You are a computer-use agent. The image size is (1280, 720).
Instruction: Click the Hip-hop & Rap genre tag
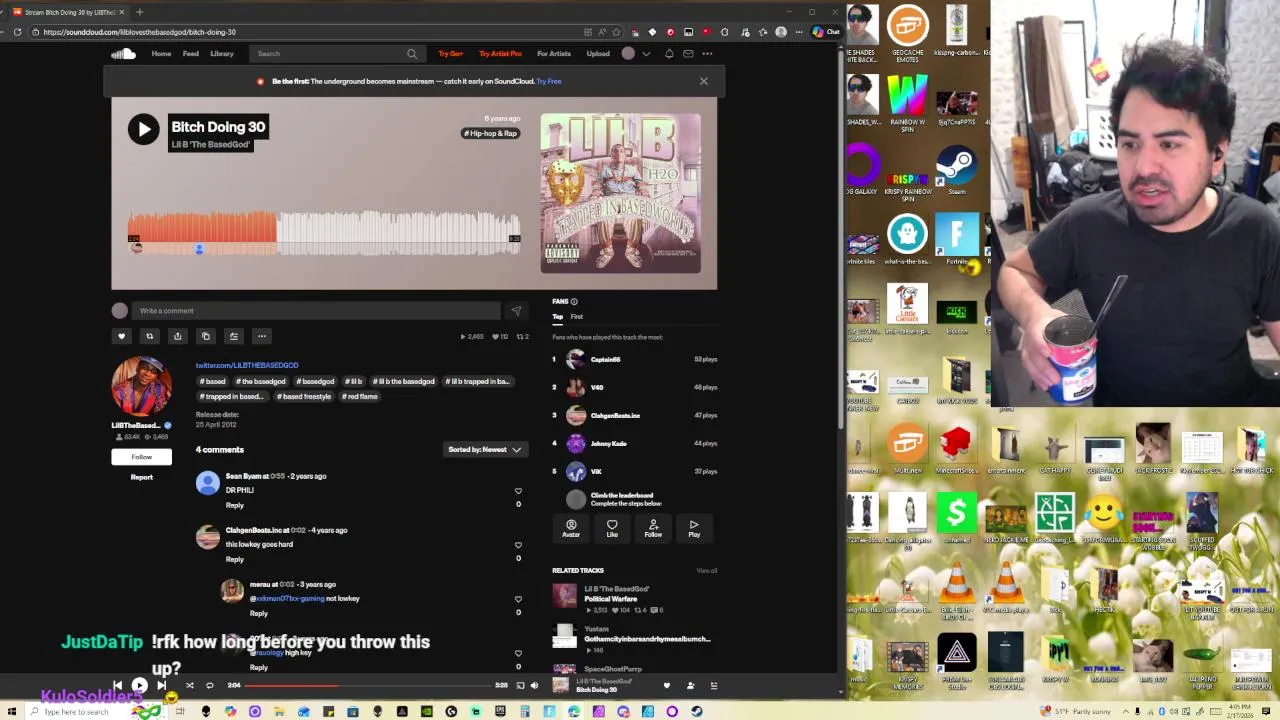(x=490, y=133)
